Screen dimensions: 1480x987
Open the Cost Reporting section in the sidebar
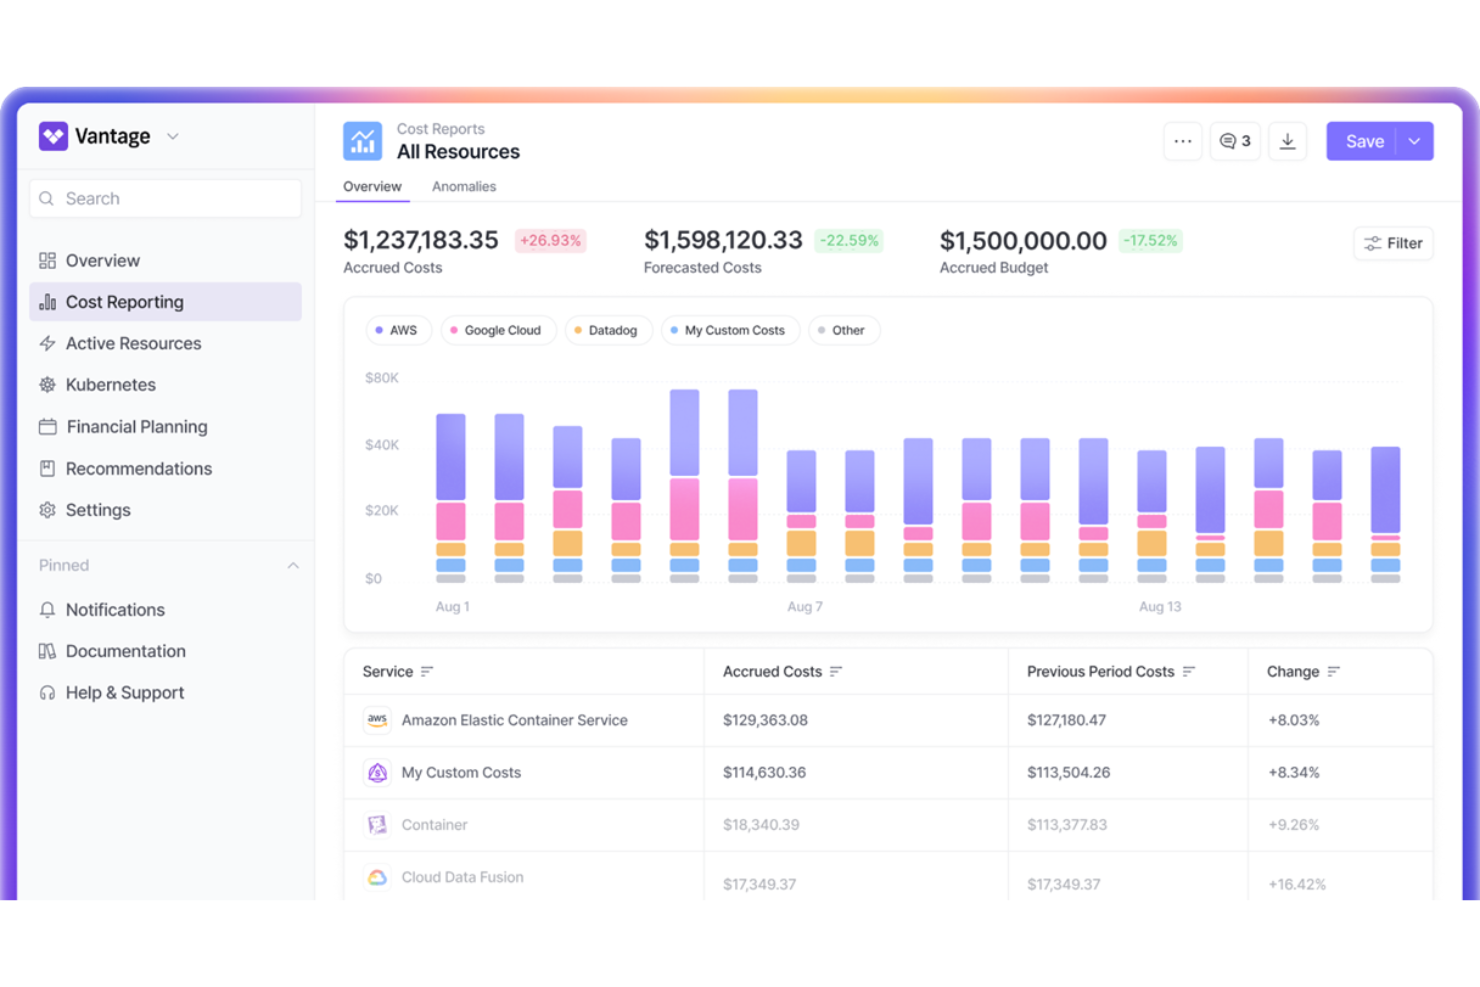click(123, 301)
